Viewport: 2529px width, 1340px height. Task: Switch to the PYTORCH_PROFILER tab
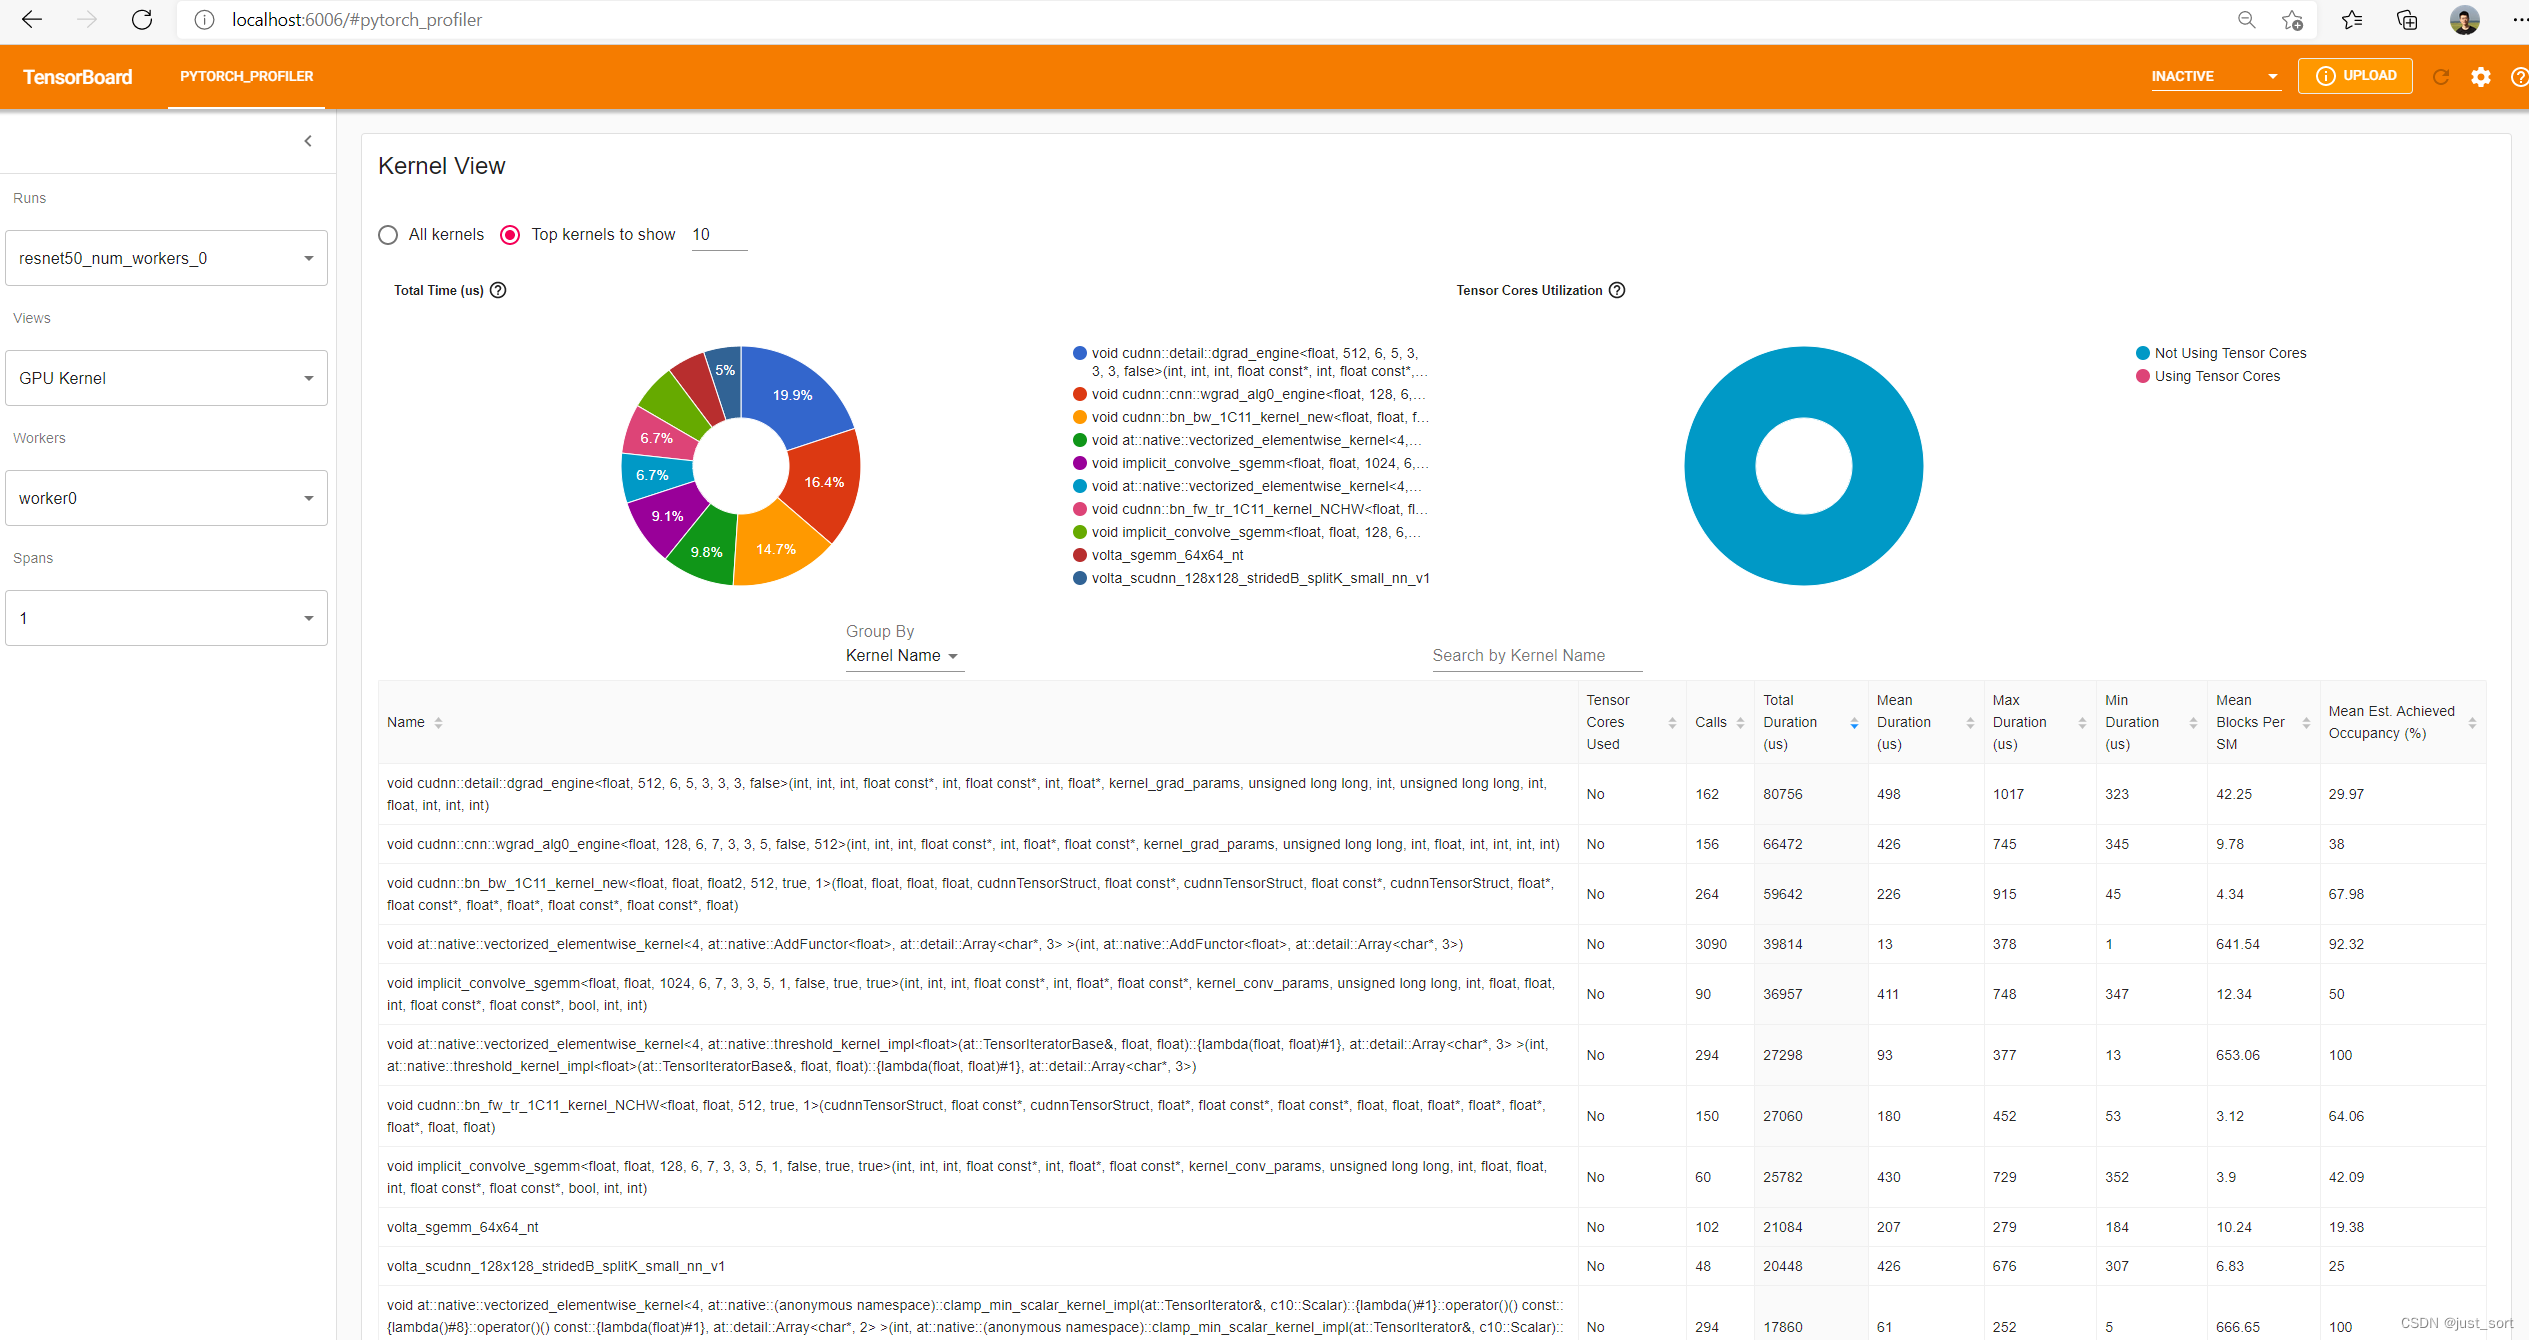tap(246, 76)
